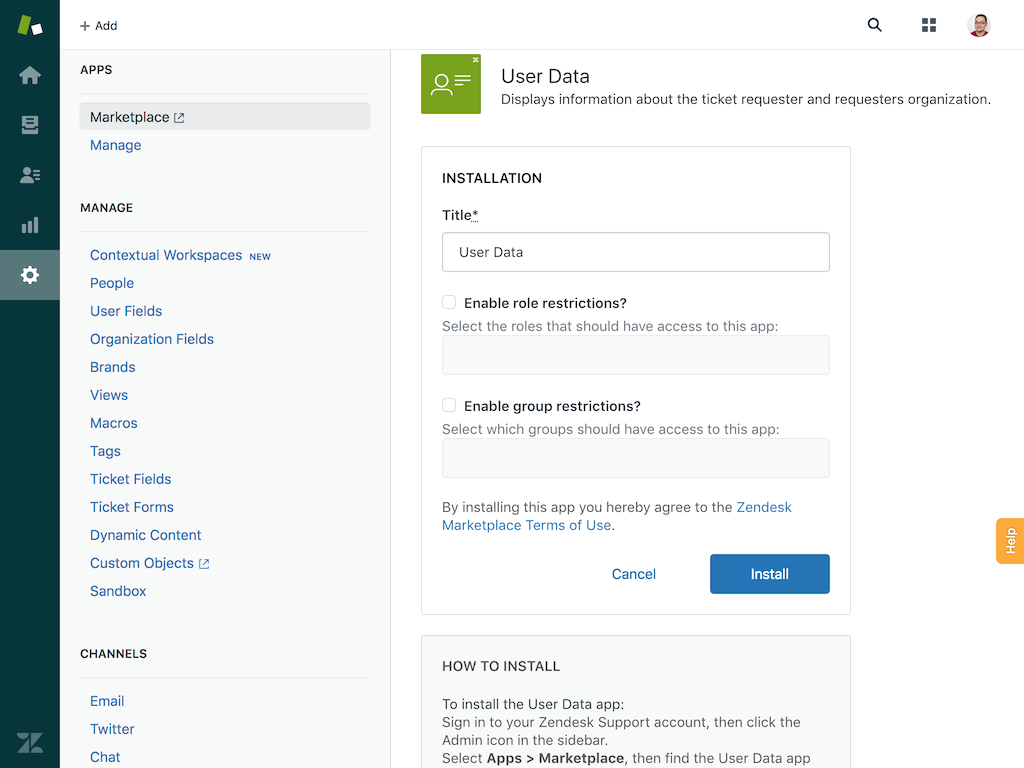Open the Zendesk product switcher icon
Screen dimensions: 1024x768
[x=30, y=25]
